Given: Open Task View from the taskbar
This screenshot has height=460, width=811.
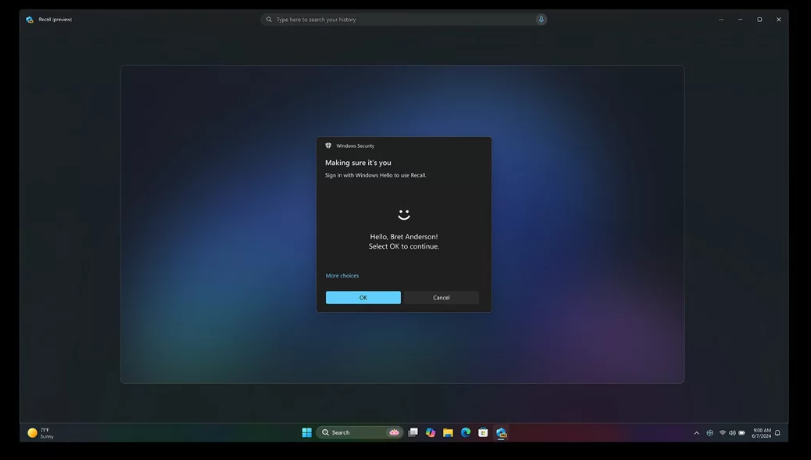Looking at the screenshot, I should click(x=413, y=433).
